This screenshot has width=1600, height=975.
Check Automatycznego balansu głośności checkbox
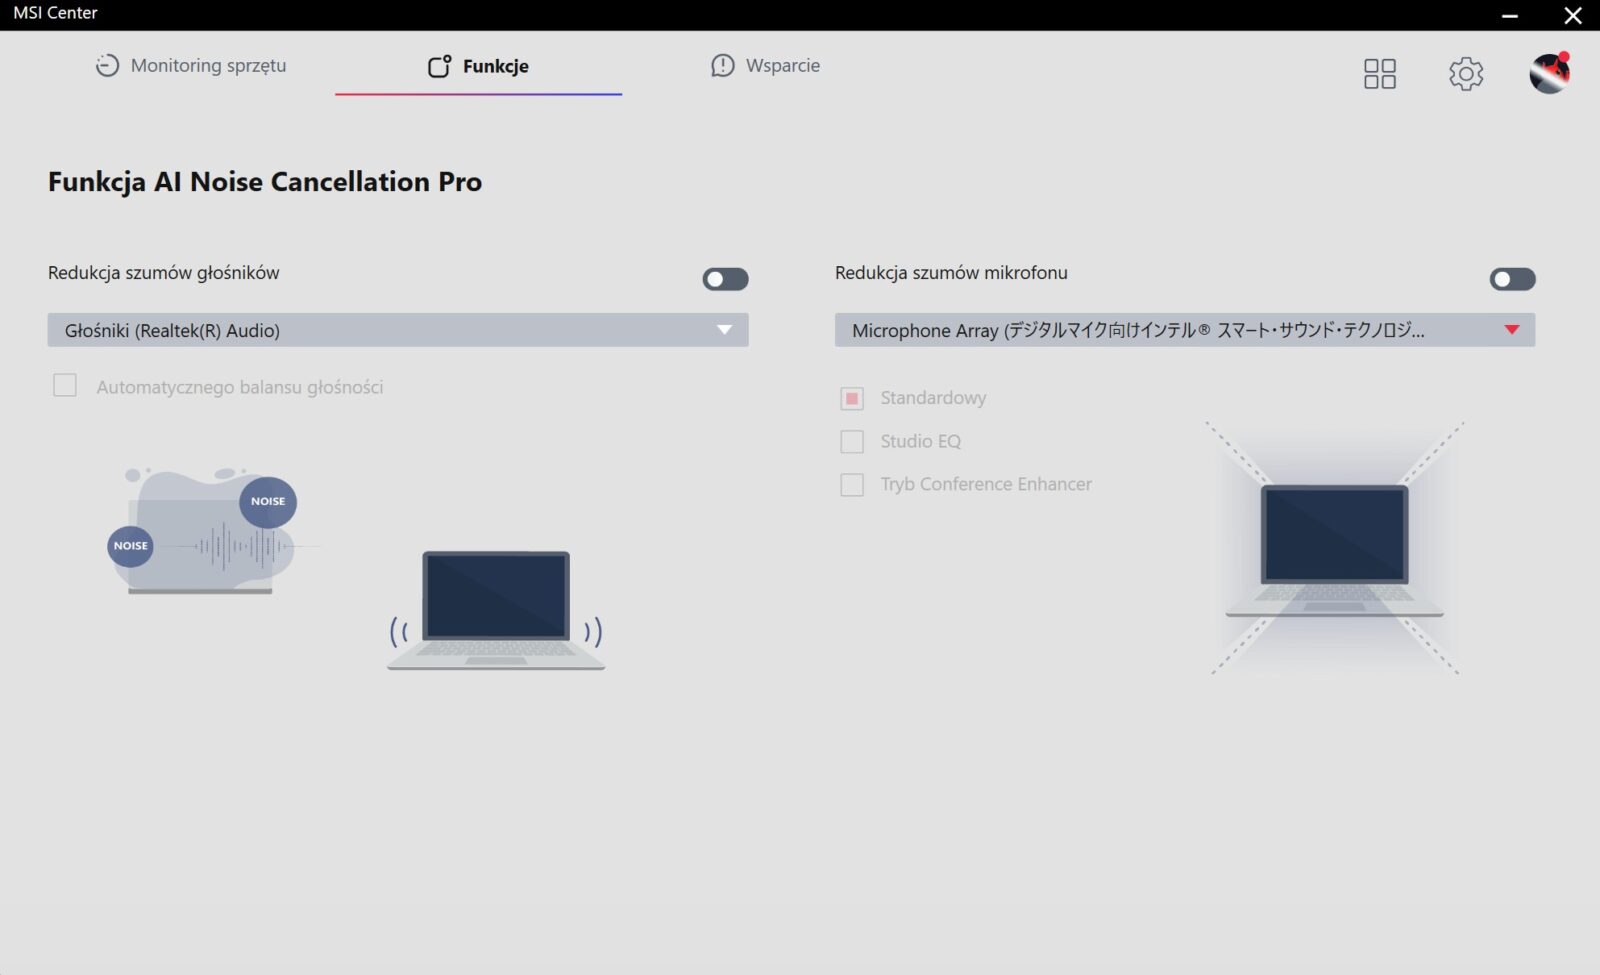pyautogui.click(x=65, y=386)
